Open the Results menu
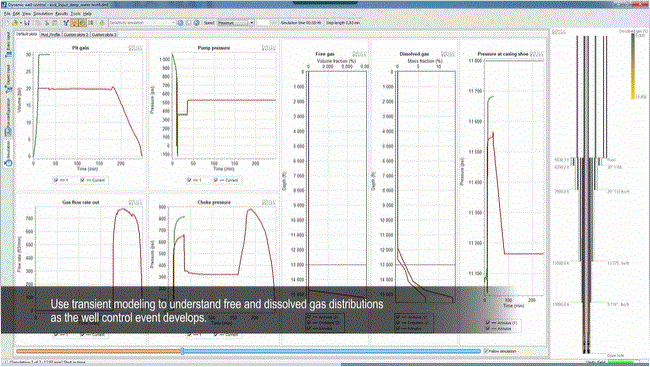The height and width of the screenshot is (367, 650). pyautogui.click(x=61, y=14)
